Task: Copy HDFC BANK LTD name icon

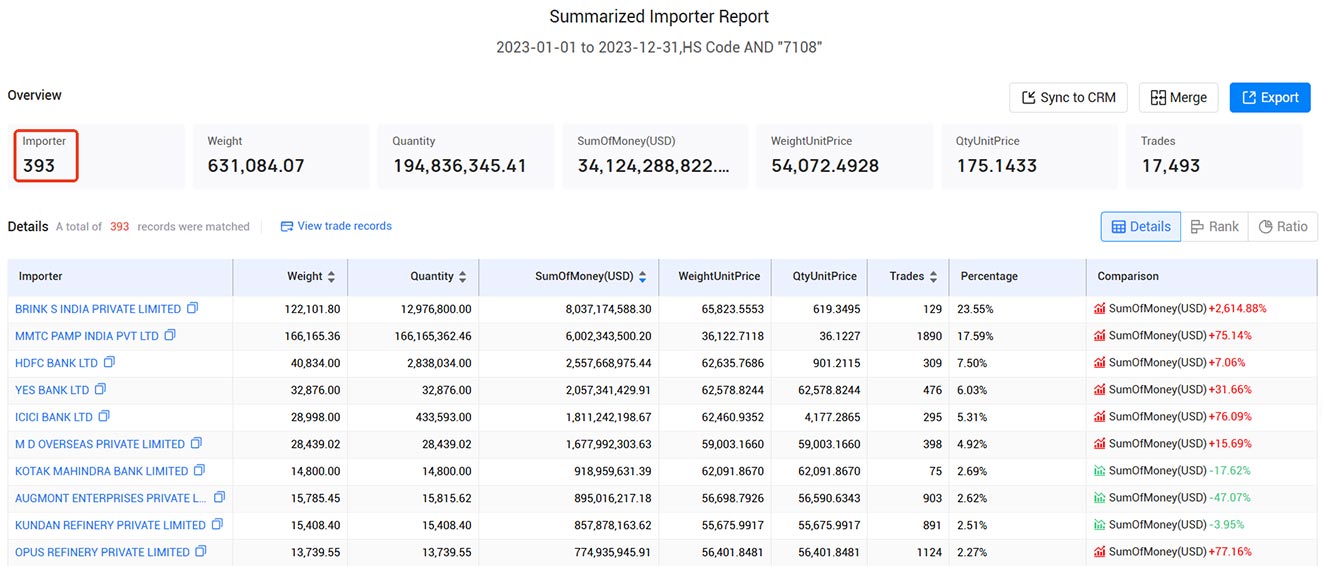Action: 110,362
